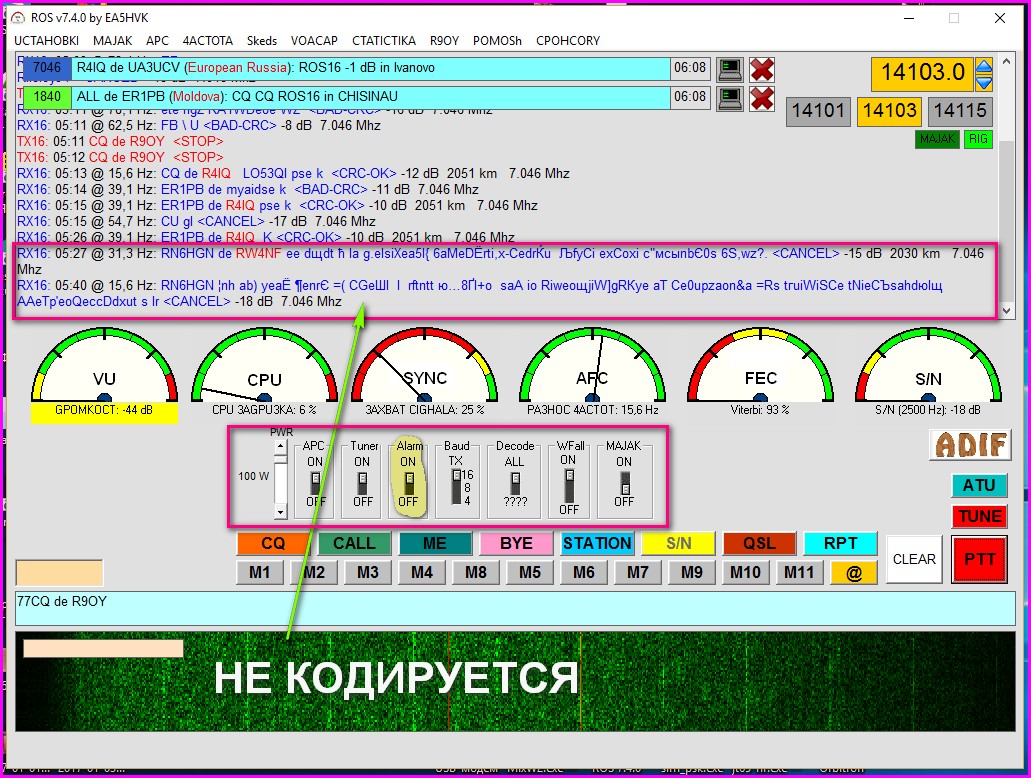Open the Skeds menu

262,41
